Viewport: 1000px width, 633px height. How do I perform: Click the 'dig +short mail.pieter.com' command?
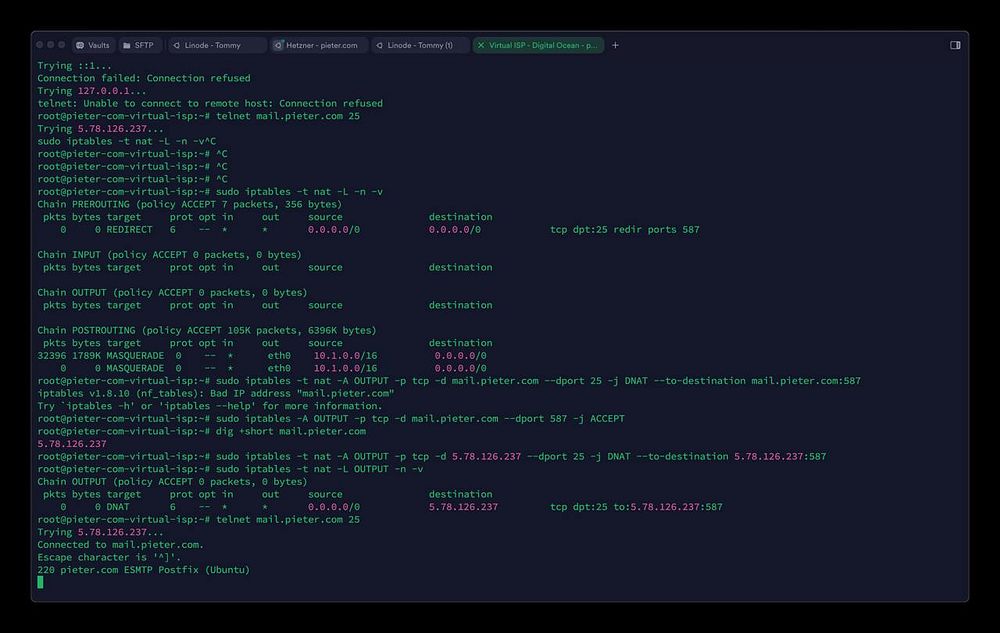click(x=291, y=431)
